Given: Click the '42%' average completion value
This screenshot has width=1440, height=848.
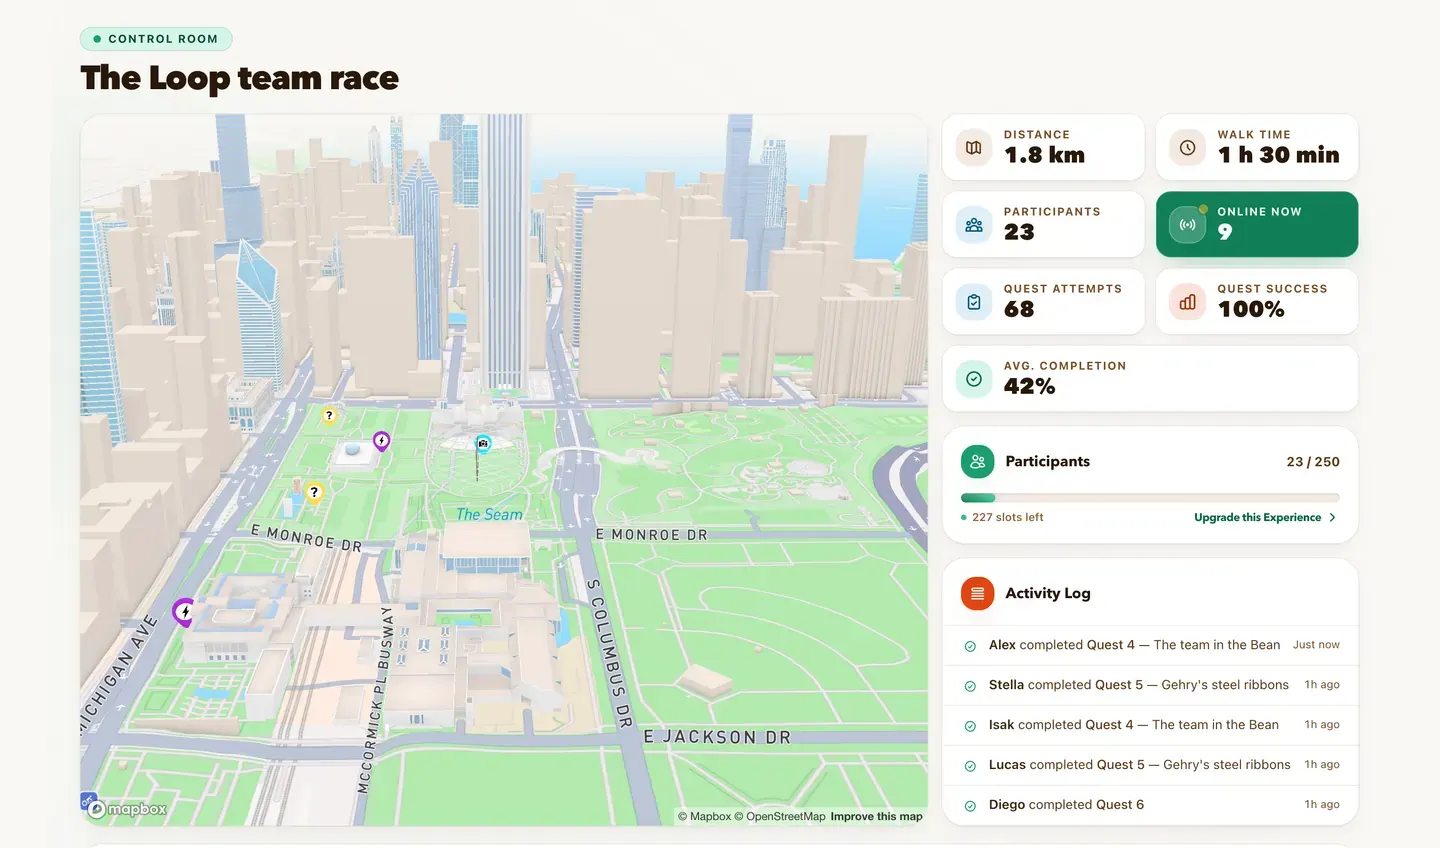Looking at the screenshot, I should (x=1029, y=386).
